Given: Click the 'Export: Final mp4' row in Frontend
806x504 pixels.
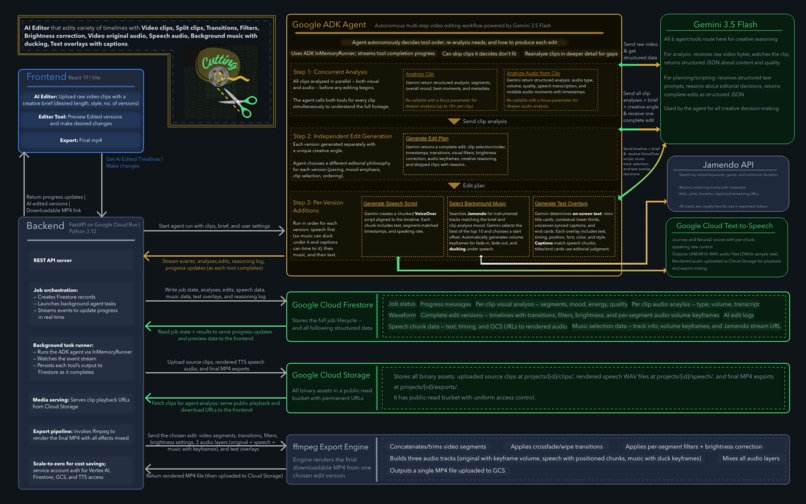Looking at the screenshot, I should [x=81, y=140].
